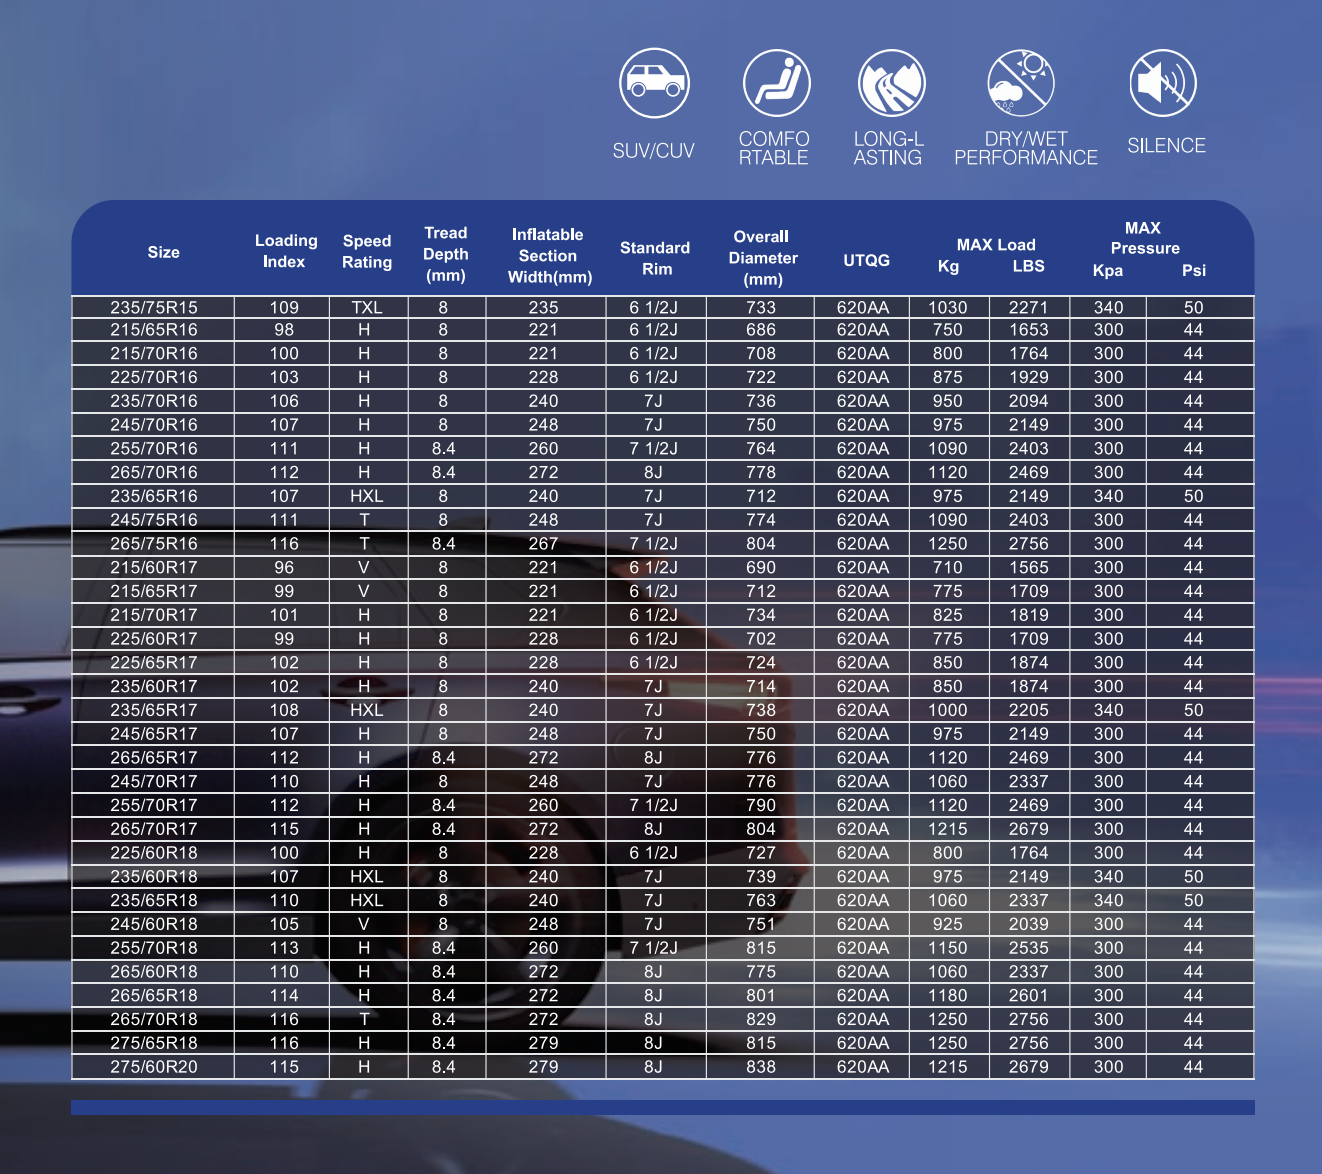Select the Tread Depth (mm) header
This screenshot has height=1174, width=1322.
(445, 254)
